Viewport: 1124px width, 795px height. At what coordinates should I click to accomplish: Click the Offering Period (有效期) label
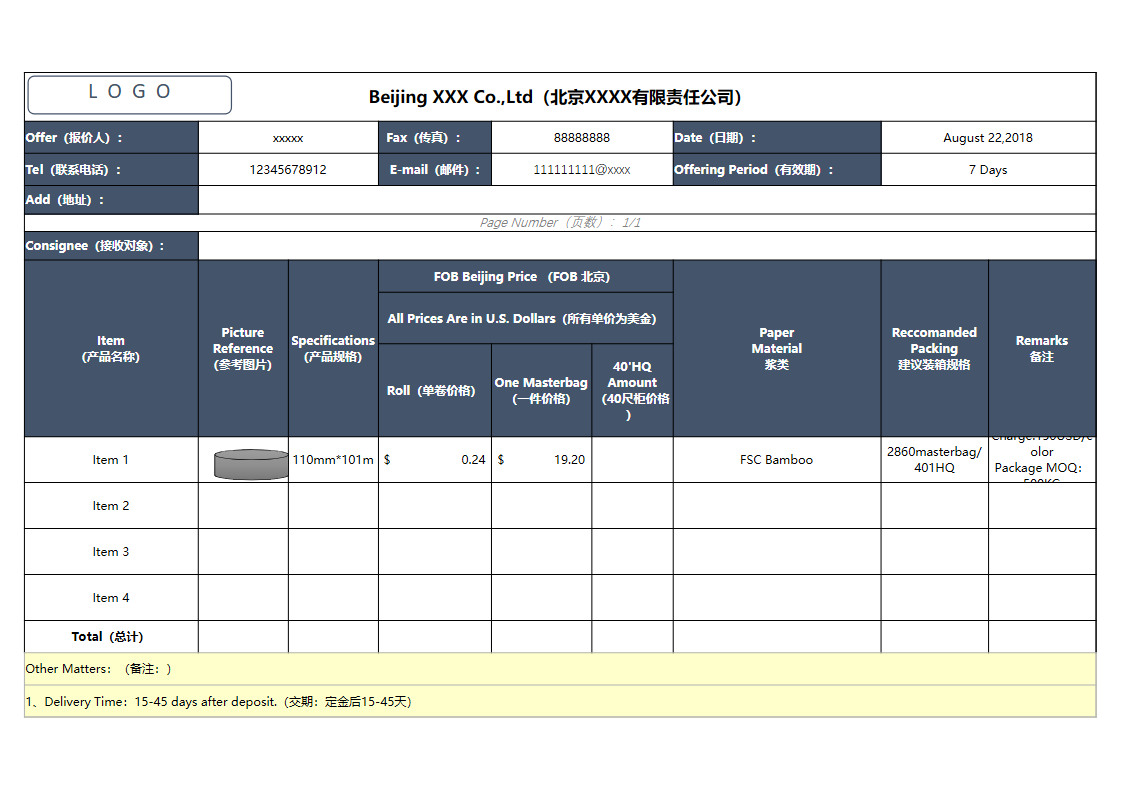pyautogui.click(x=777, y=170)
